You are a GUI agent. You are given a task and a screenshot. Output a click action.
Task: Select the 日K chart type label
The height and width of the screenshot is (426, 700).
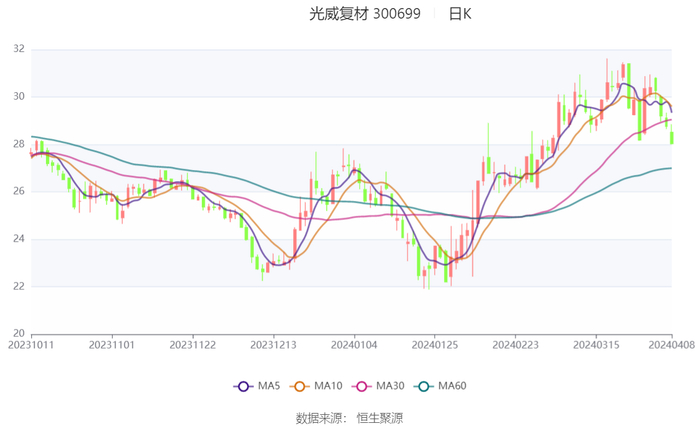coord(460,14)
